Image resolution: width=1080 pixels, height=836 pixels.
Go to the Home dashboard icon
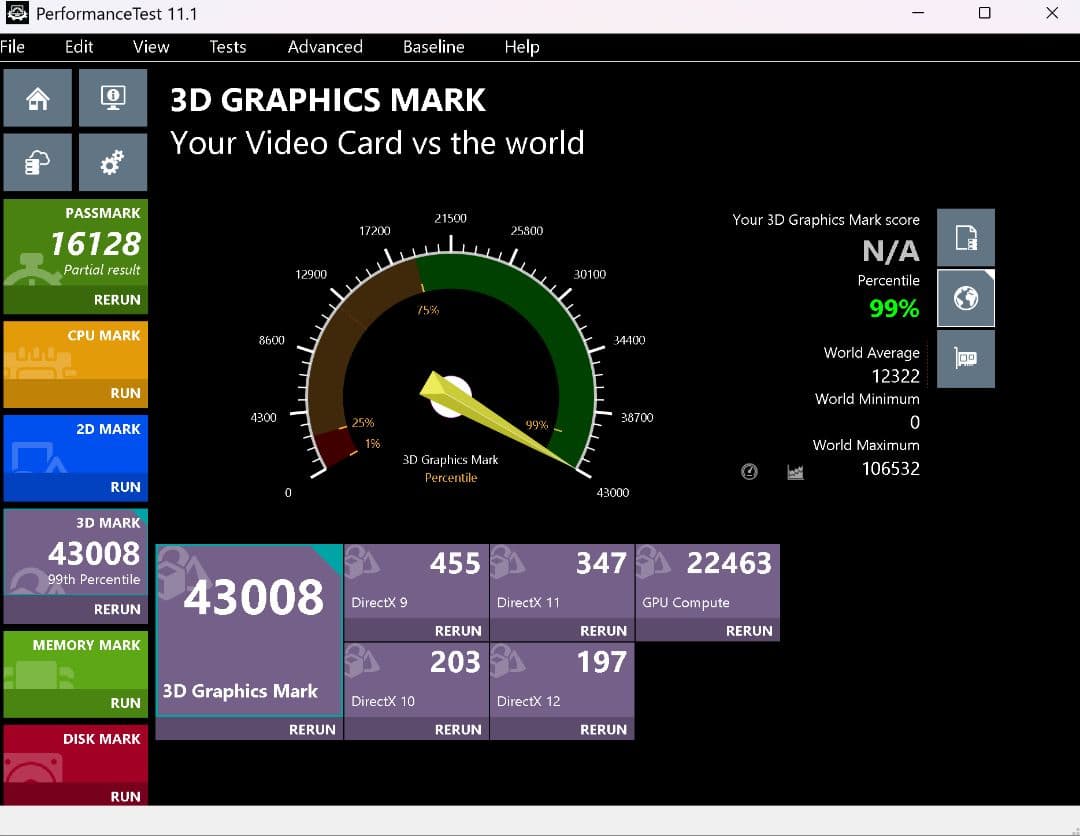tap(38, 98)
